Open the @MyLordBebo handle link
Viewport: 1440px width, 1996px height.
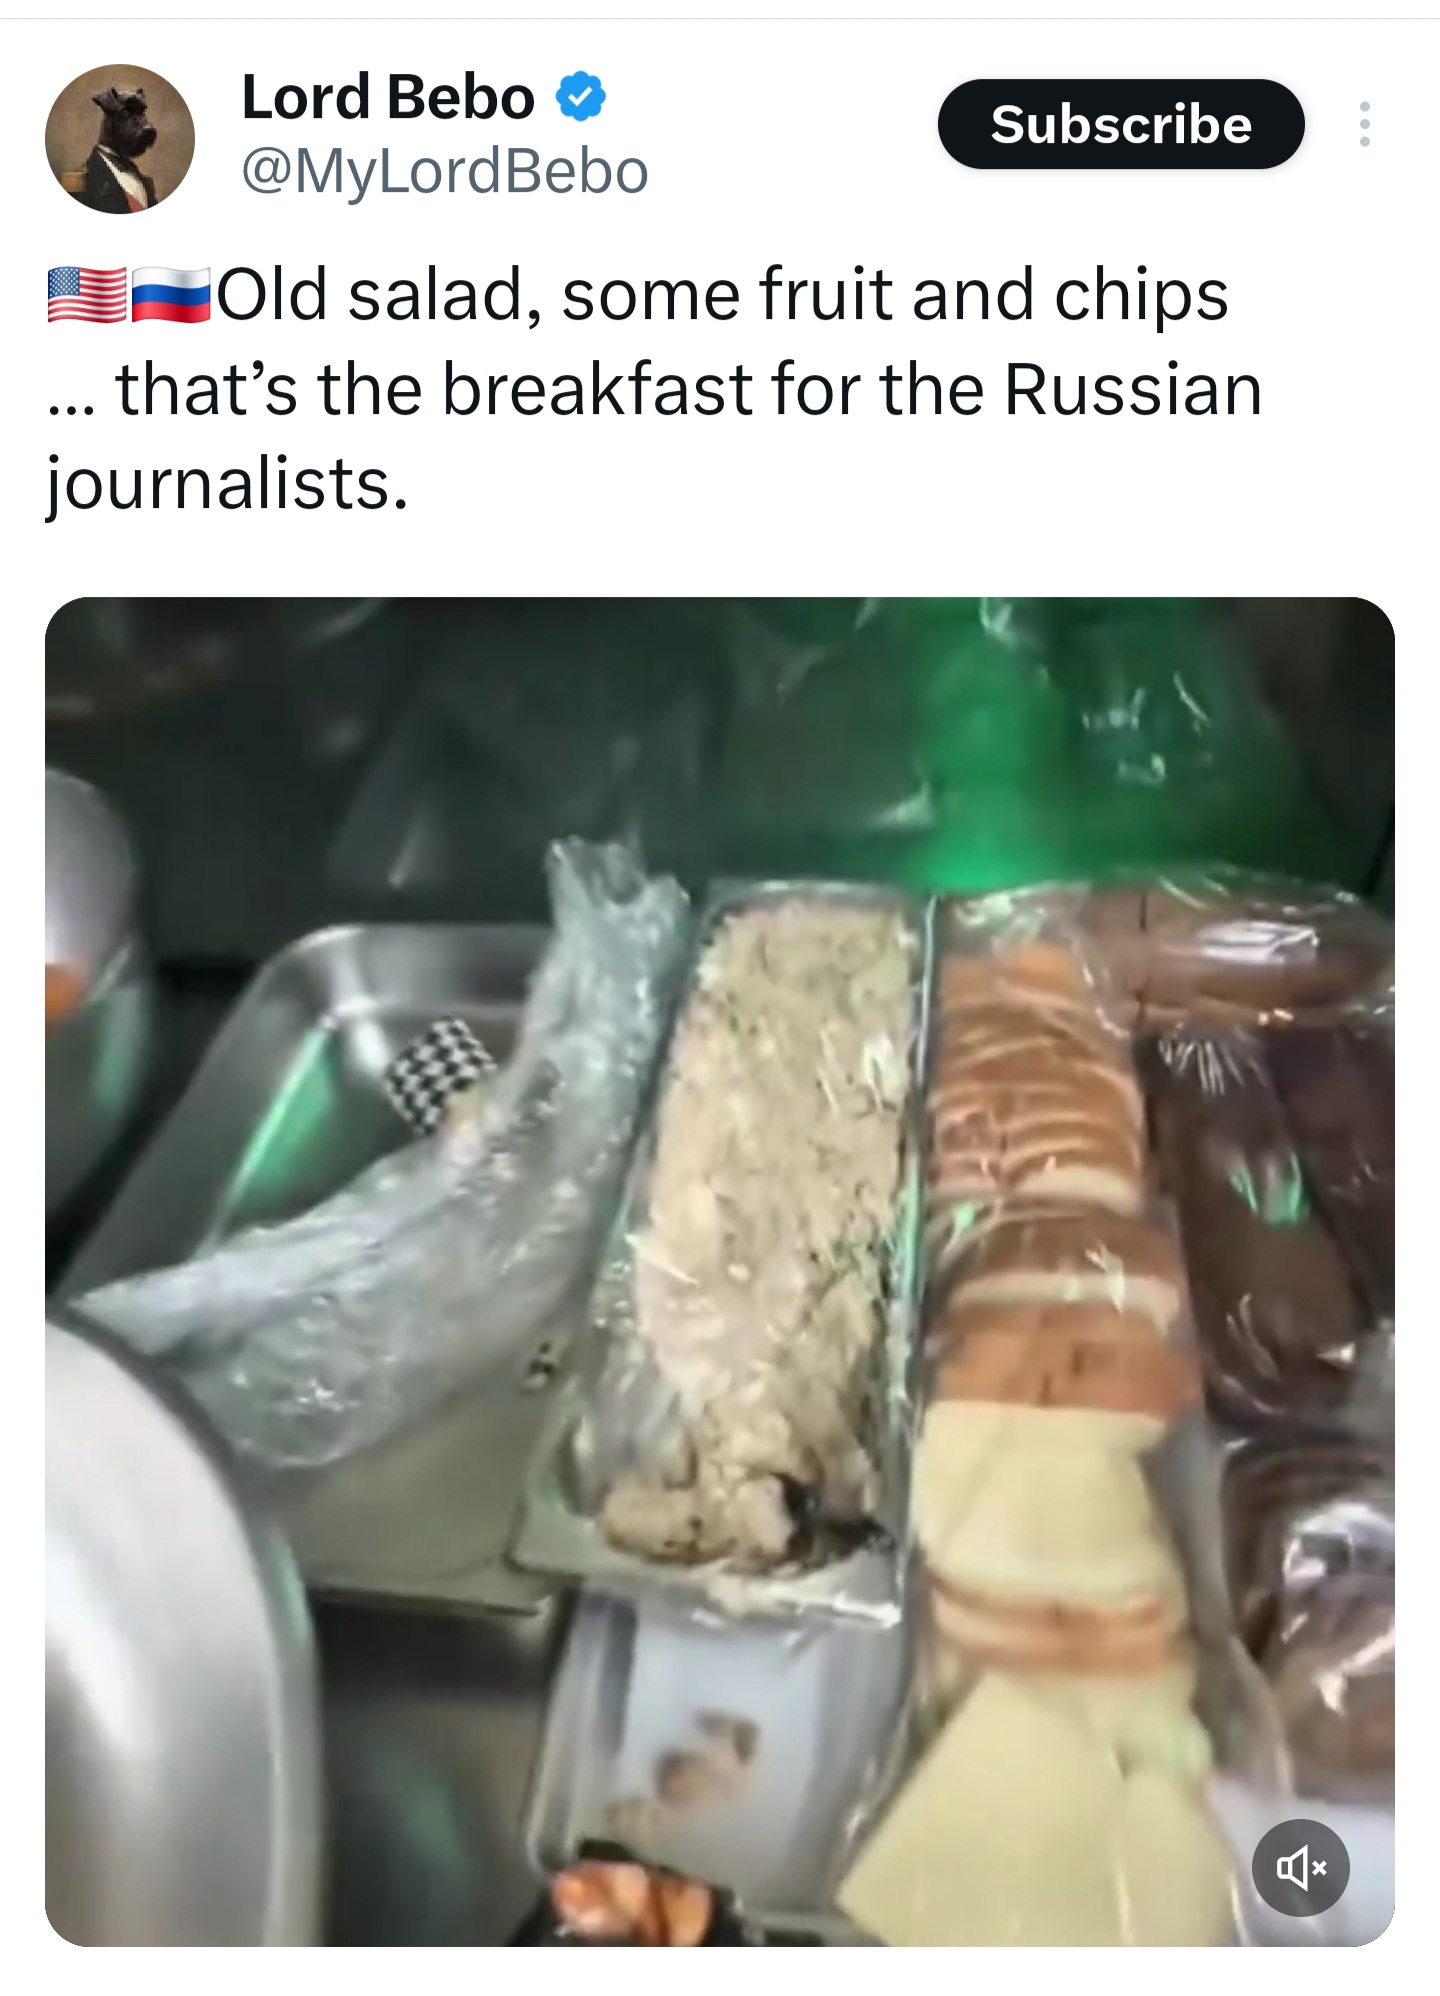coord(445,171)
